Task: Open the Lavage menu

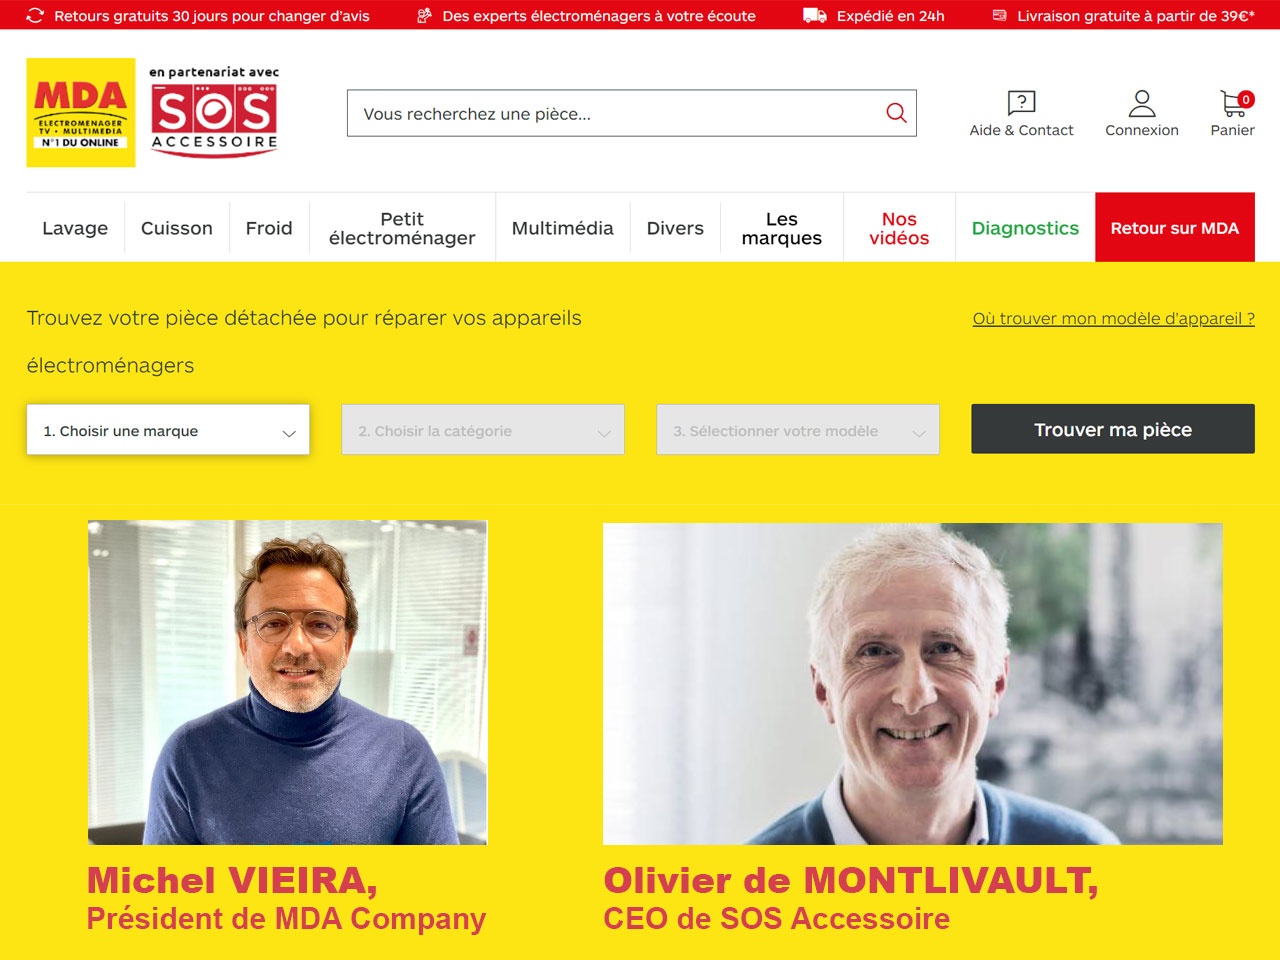Action: [75, 228]
